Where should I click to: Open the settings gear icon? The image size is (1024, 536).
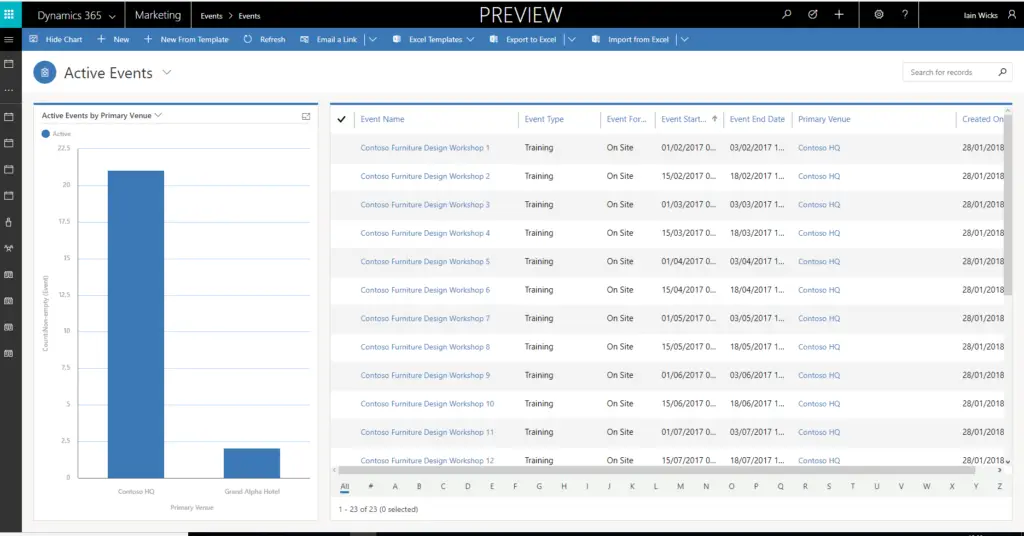click(879, 14)
